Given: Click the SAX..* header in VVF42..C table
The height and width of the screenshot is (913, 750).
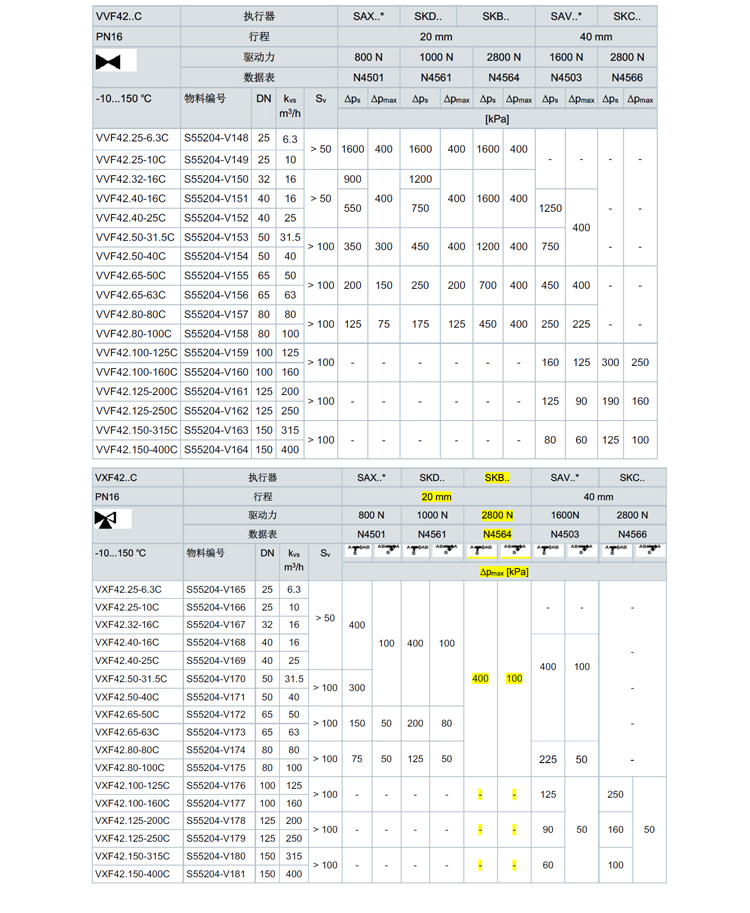Looking at the screenshot, I should pos(369,16).
